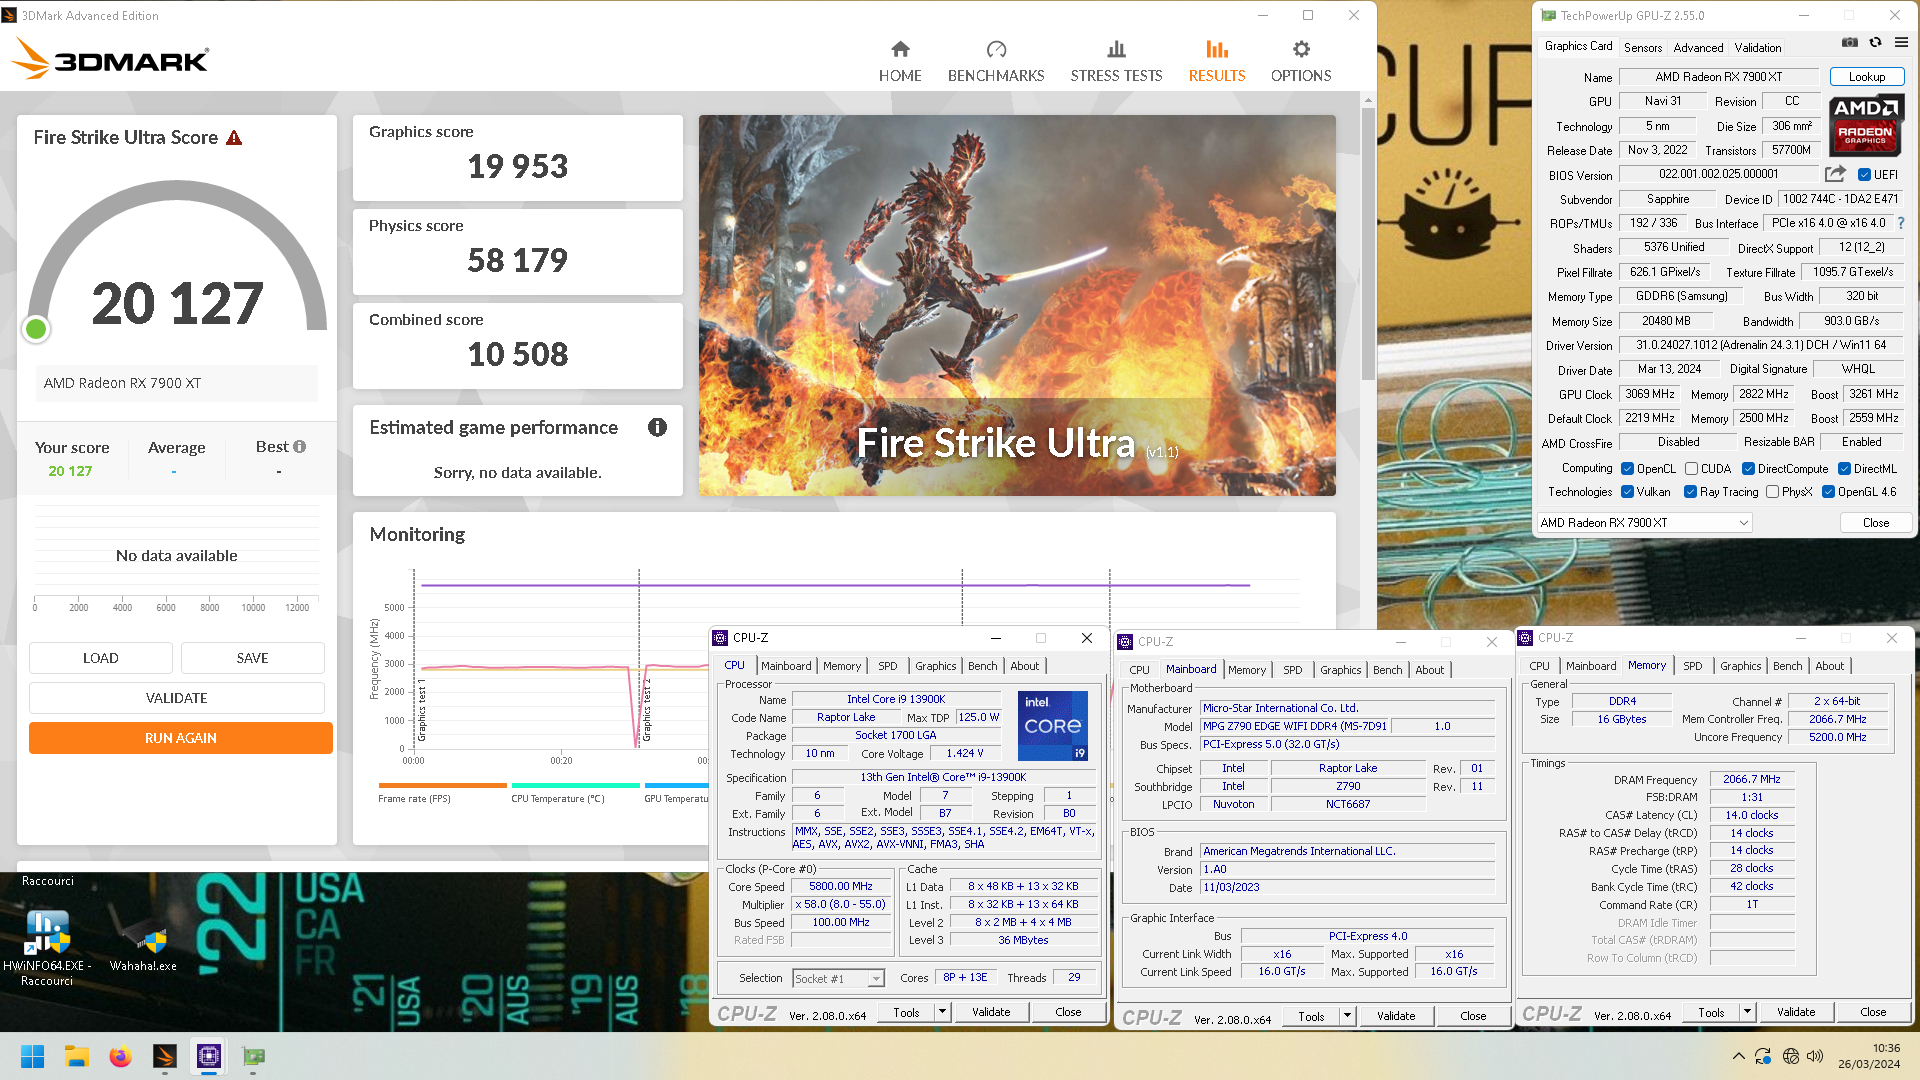Click the info icon beside Best score
The width and height of the screenshot is (1920, 1080).
coord(300,447)
